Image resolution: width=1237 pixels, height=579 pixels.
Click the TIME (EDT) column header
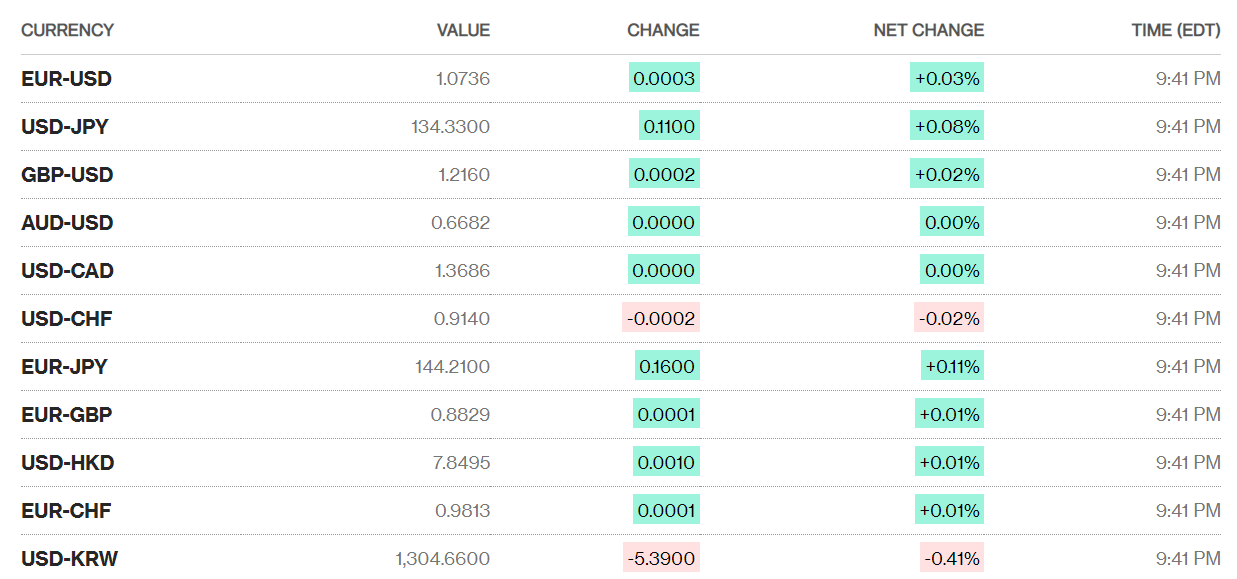[1175, 30]
